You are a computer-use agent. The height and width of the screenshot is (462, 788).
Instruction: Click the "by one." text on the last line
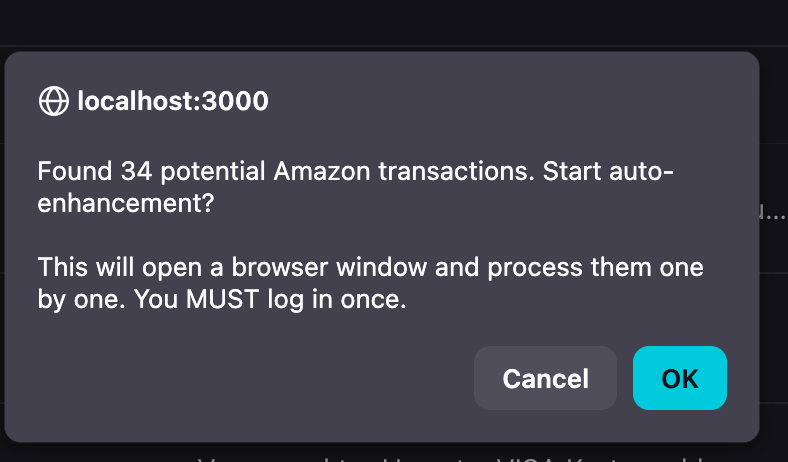pyautogui.click(x=74, y=300)
